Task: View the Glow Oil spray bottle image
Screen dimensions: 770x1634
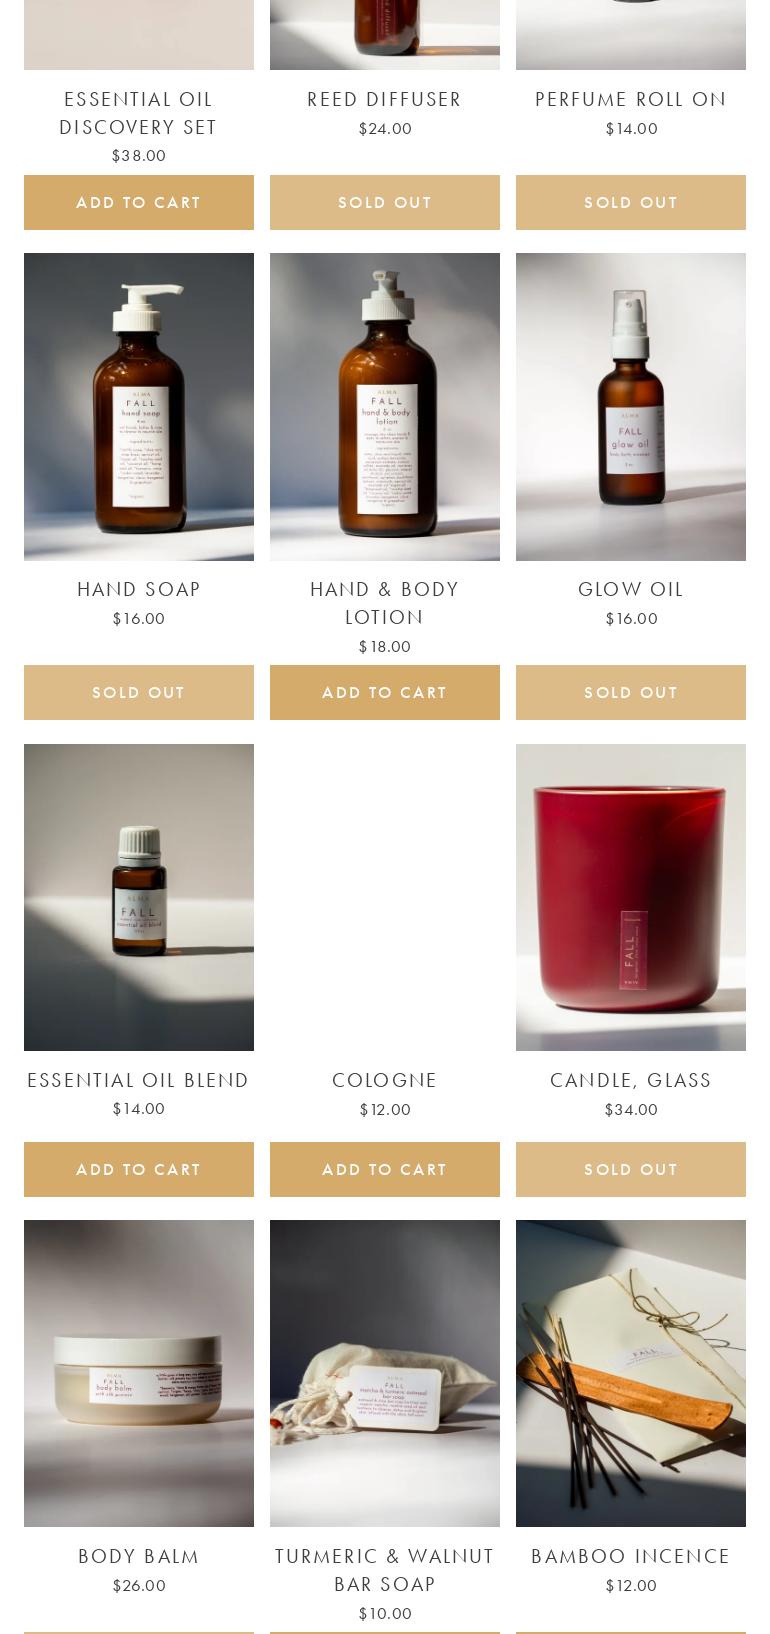Action: pos(631,407)
